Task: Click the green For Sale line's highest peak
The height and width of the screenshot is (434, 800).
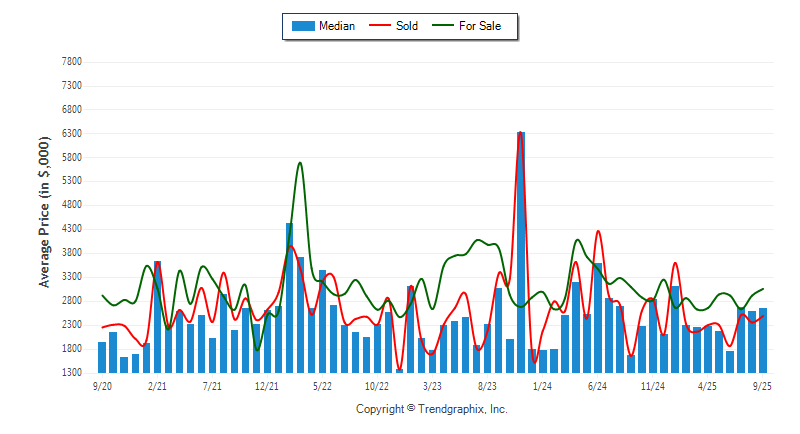Action: point(300,163)
